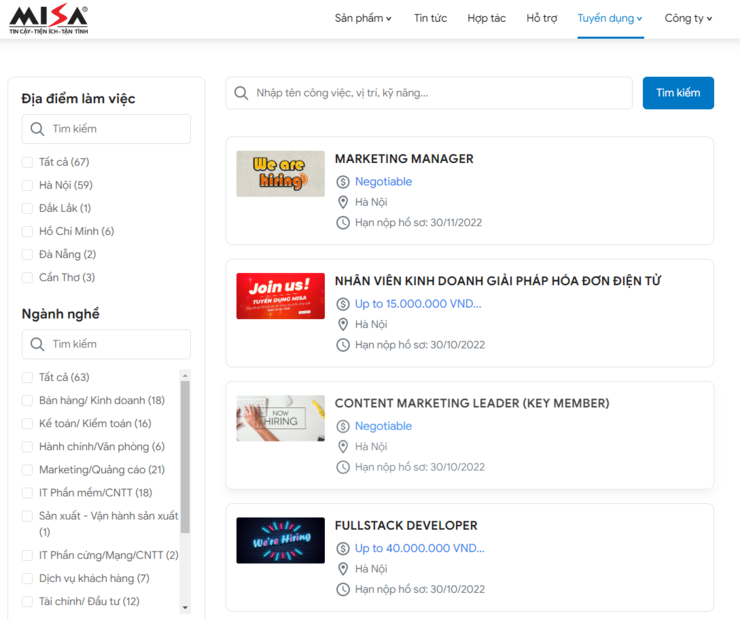Viewport: 740px width, 620px height.
Task: Expand the Công ty dropdown menu
Action: (688, 18)
